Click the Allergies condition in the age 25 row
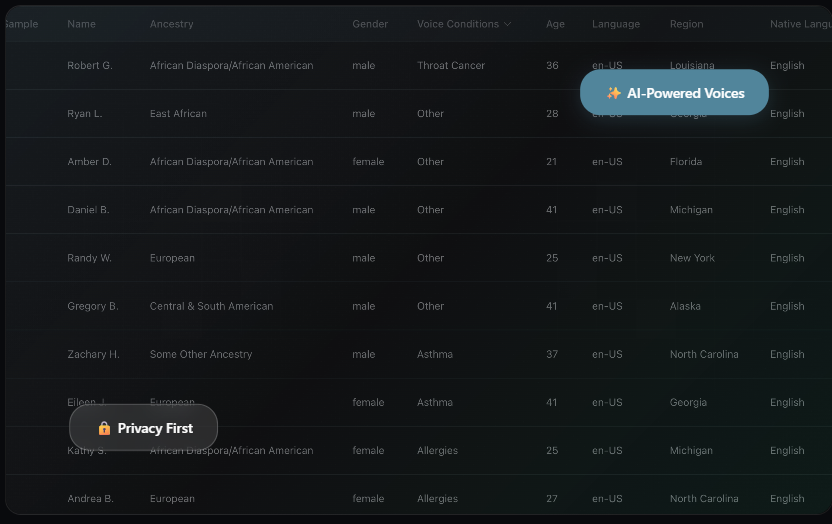Viewport: 832px width, 524px height. click(437, 450)
